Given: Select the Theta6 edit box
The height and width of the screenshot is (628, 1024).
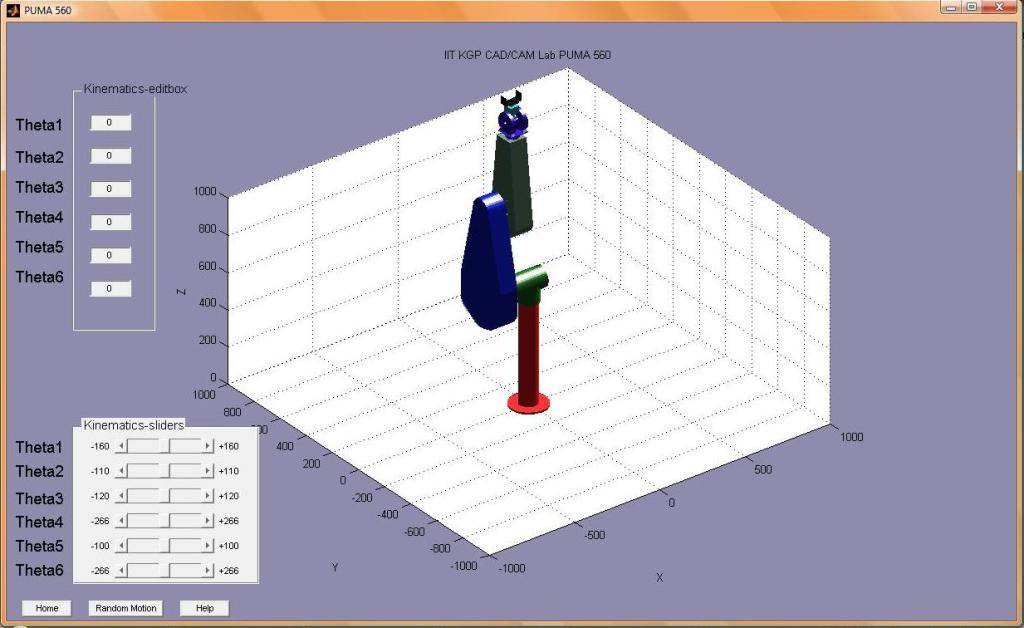Looking at the screenshot, I should click(x=110, y=289).
